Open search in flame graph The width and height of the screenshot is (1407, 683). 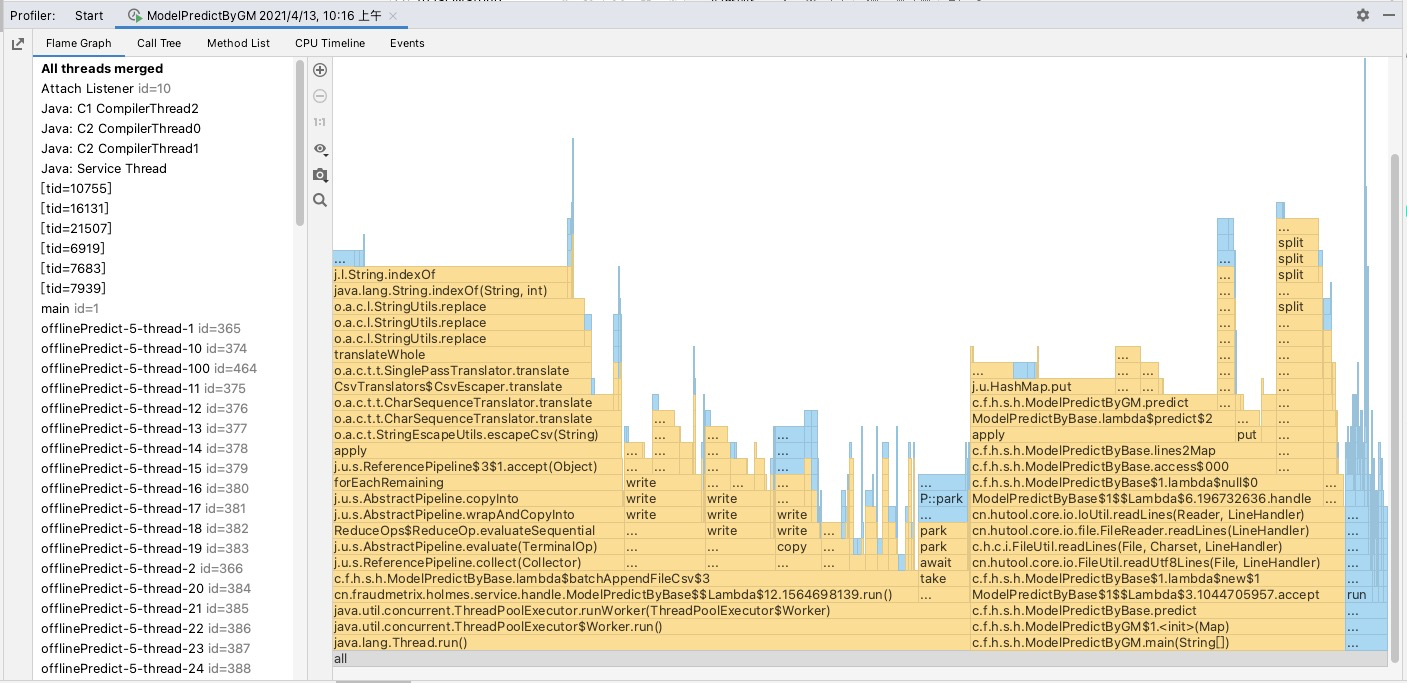click(320, 200)
